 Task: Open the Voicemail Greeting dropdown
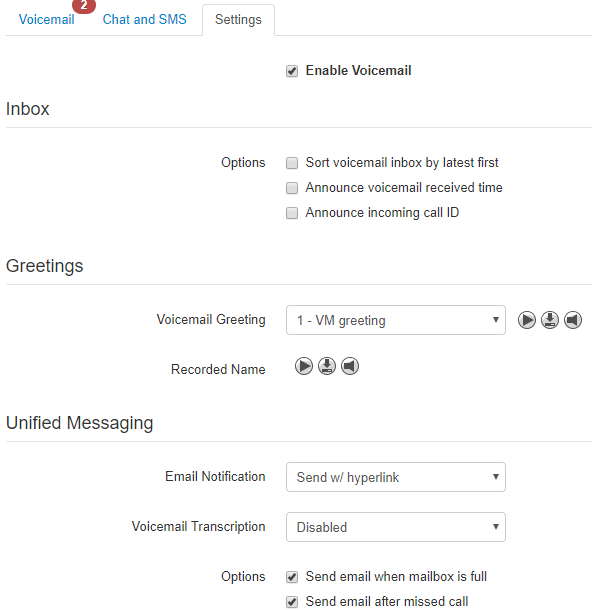[396, 320]
